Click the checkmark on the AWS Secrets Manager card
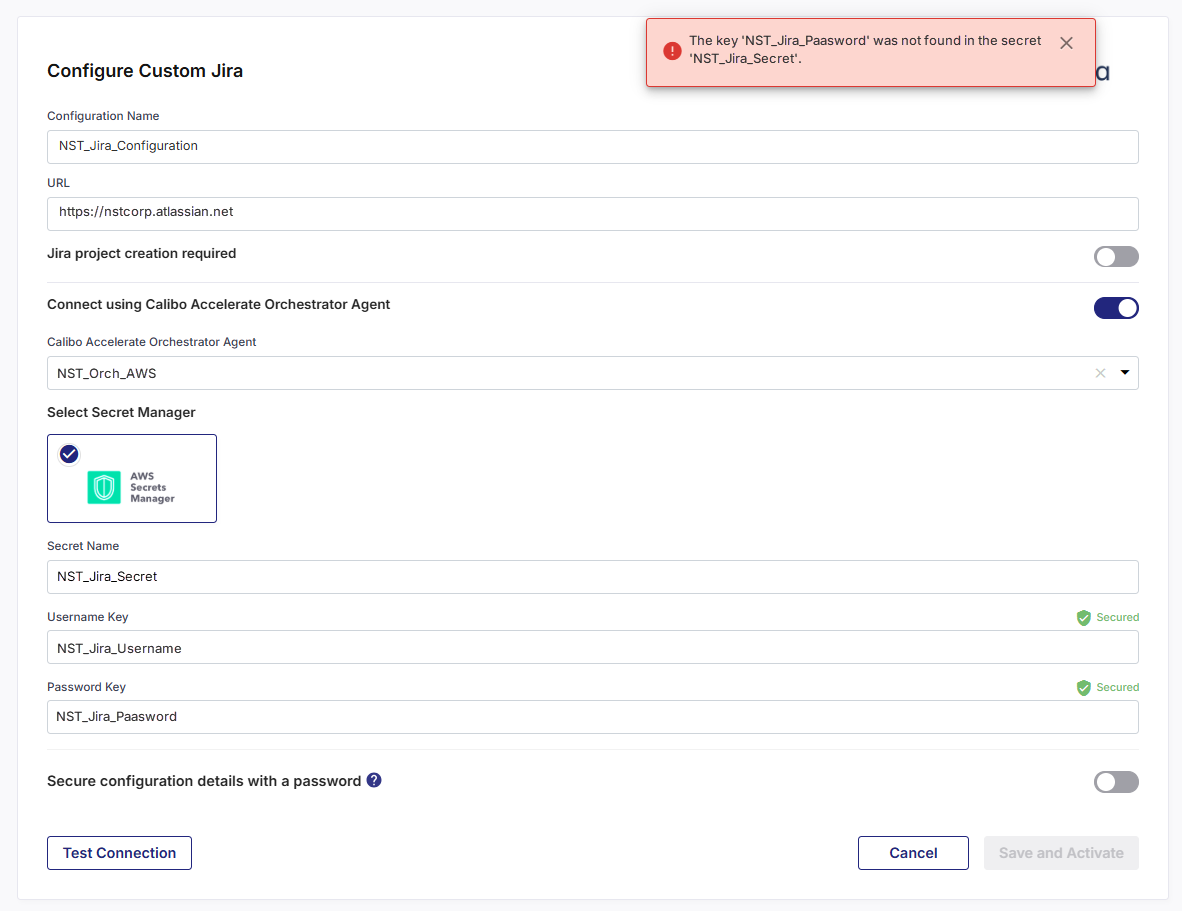The image size is (1182, 911). coord(68,453)
